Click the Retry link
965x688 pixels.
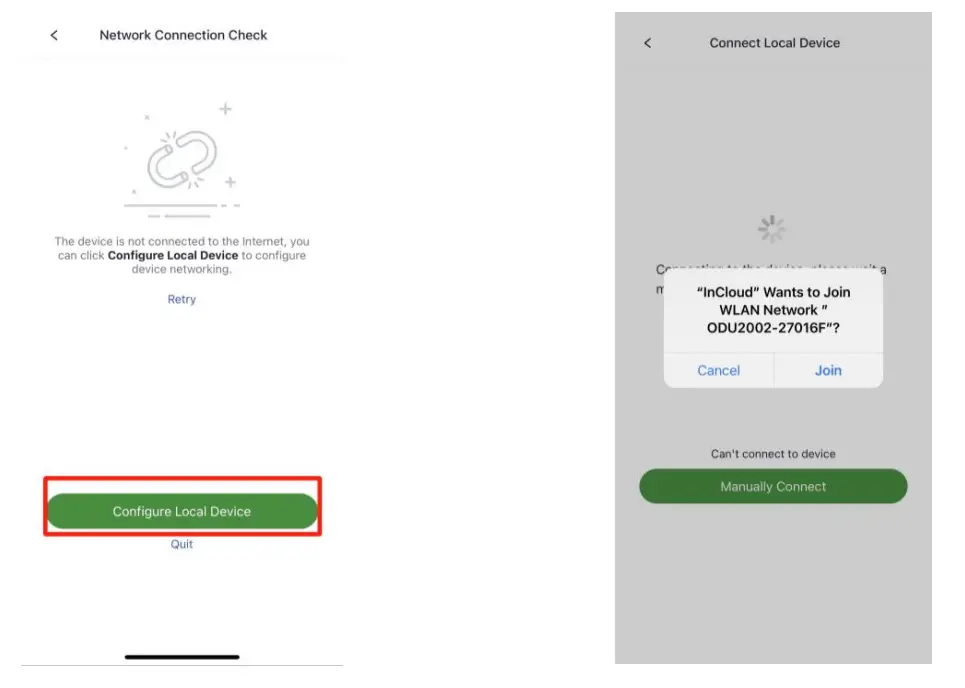click(x=182, y=299)
